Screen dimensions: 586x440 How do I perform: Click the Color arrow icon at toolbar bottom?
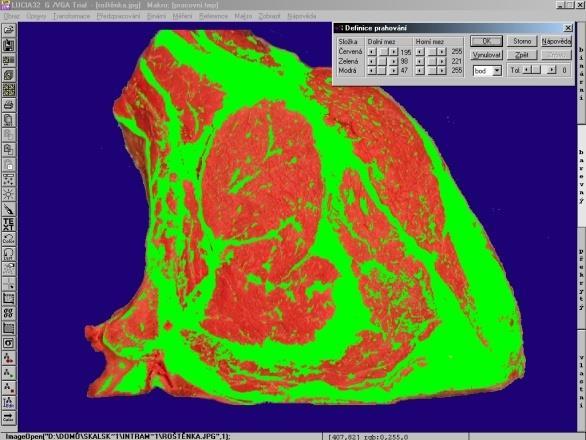coord(9,417)
